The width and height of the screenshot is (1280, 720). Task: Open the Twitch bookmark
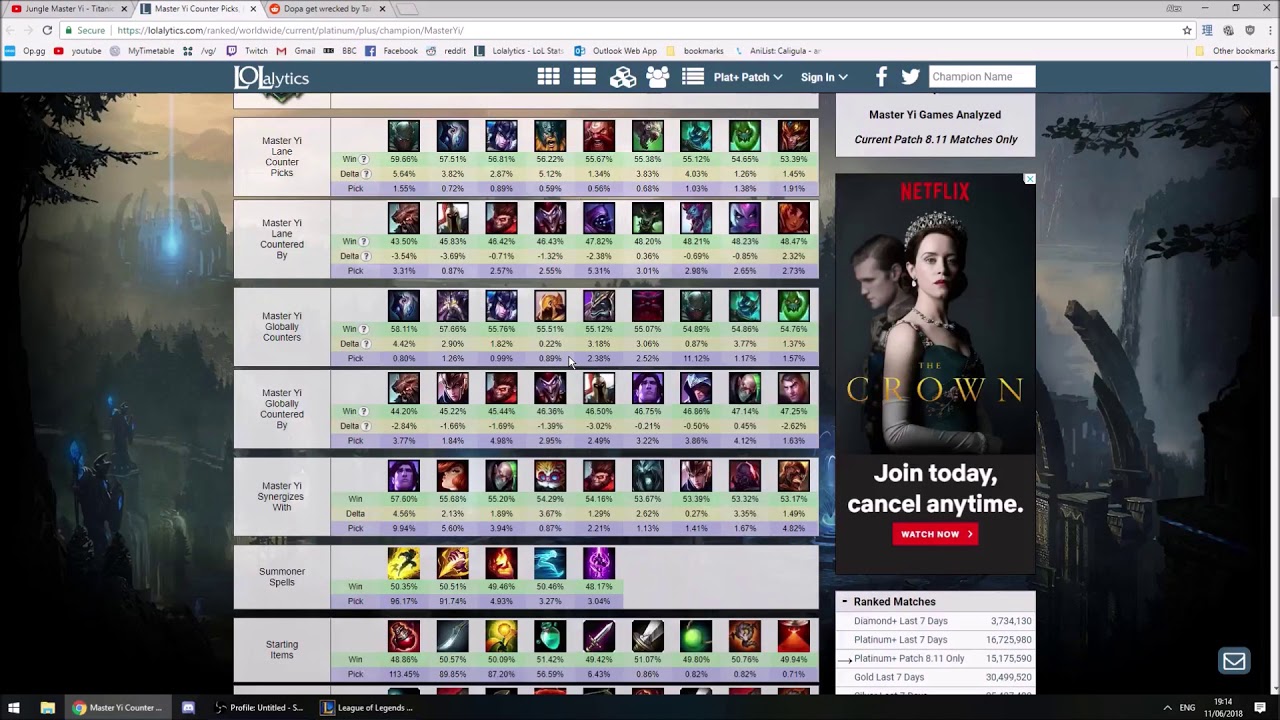[248, 51]
